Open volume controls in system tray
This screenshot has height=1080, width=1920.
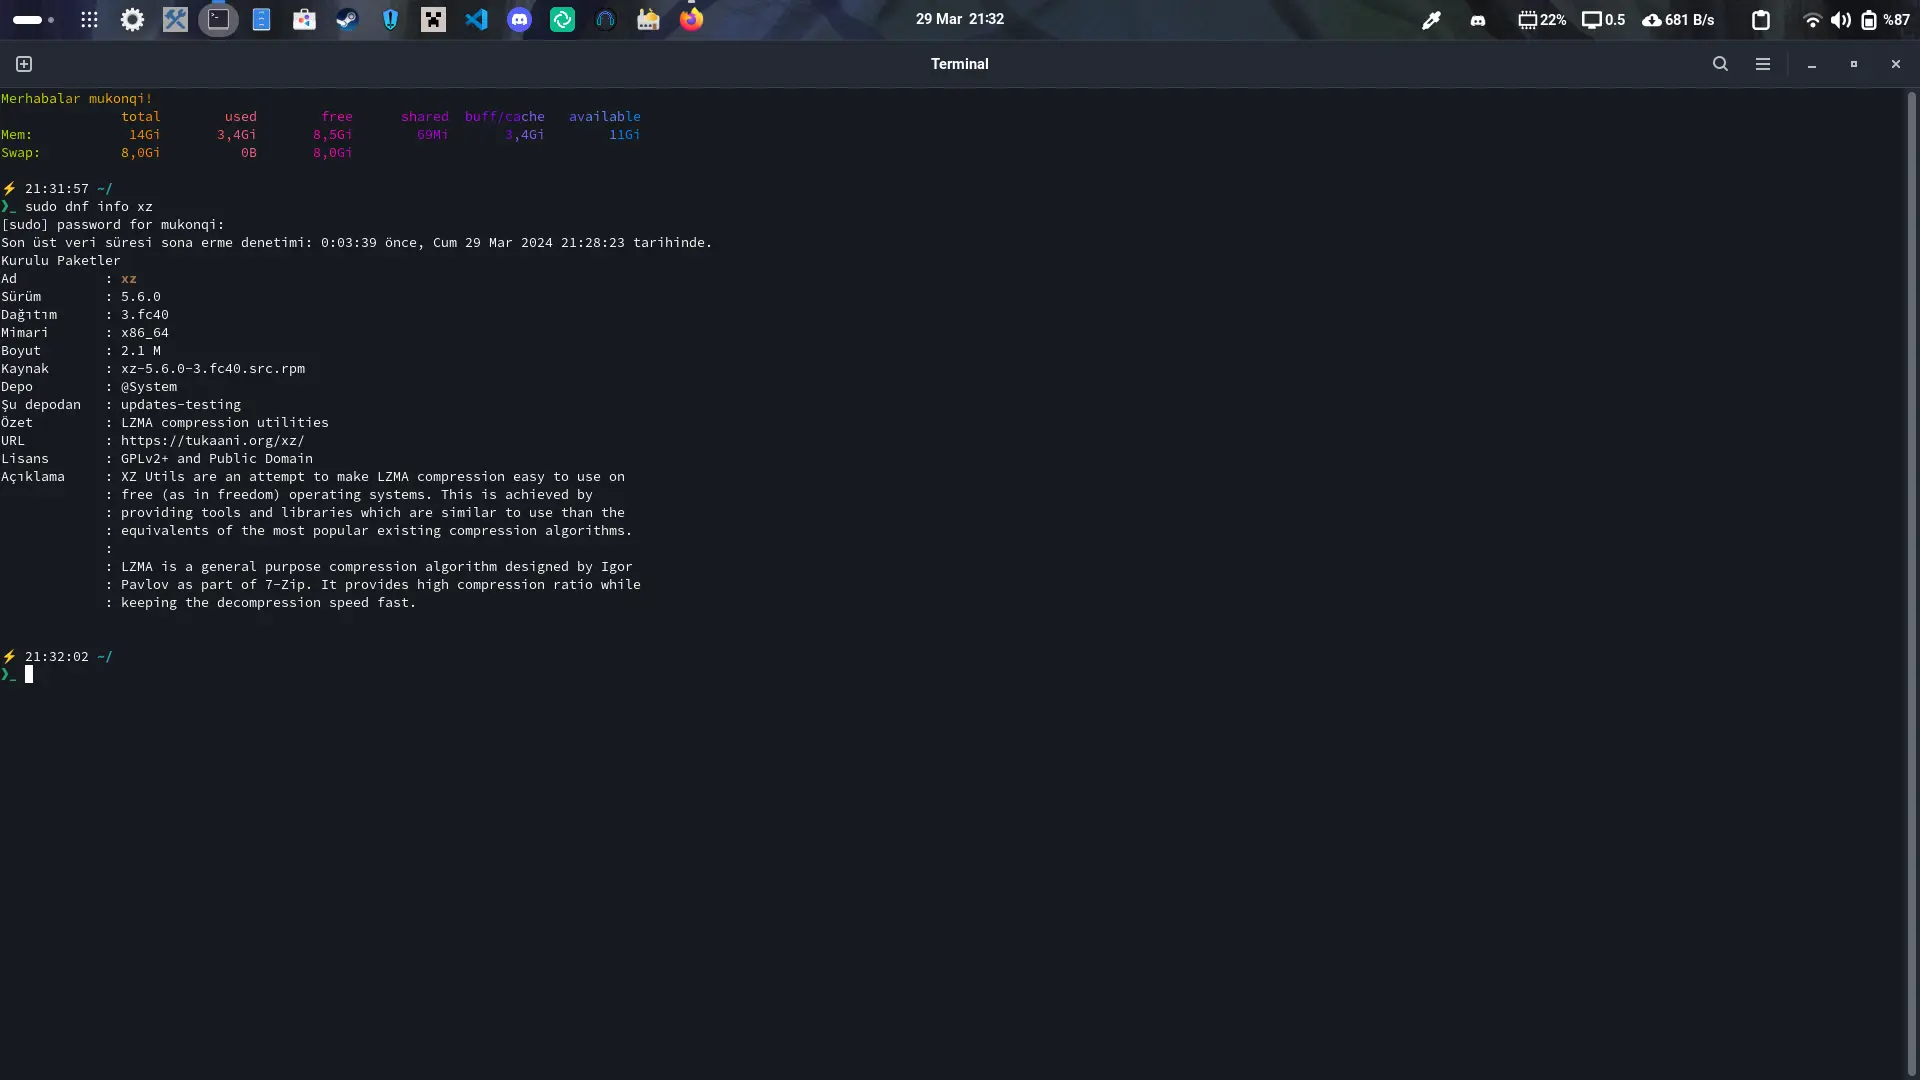pyautogui.click(x=1840, y=20)
